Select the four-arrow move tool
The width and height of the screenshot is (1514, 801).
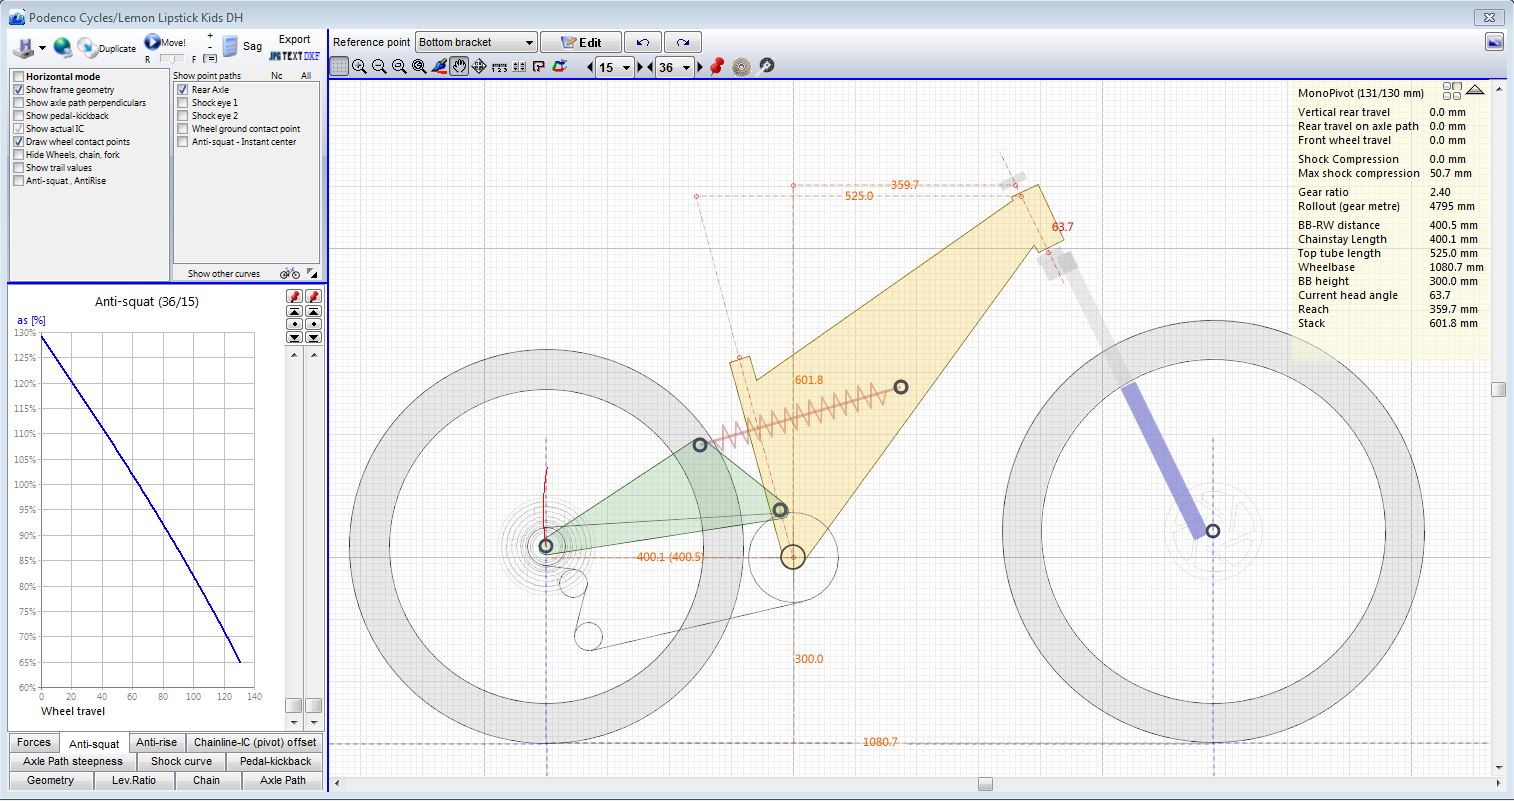479,67
